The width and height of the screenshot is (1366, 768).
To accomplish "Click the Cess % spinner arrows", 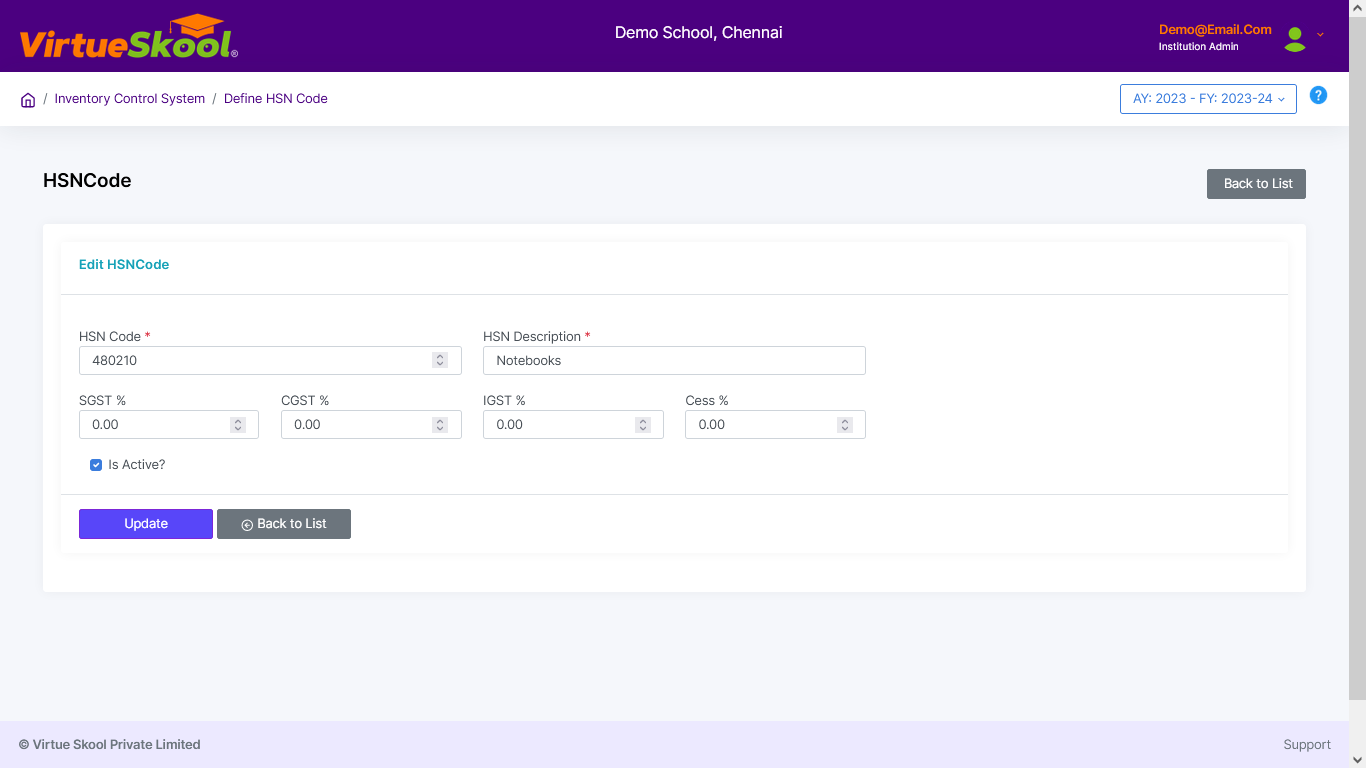I will (845, 424).
